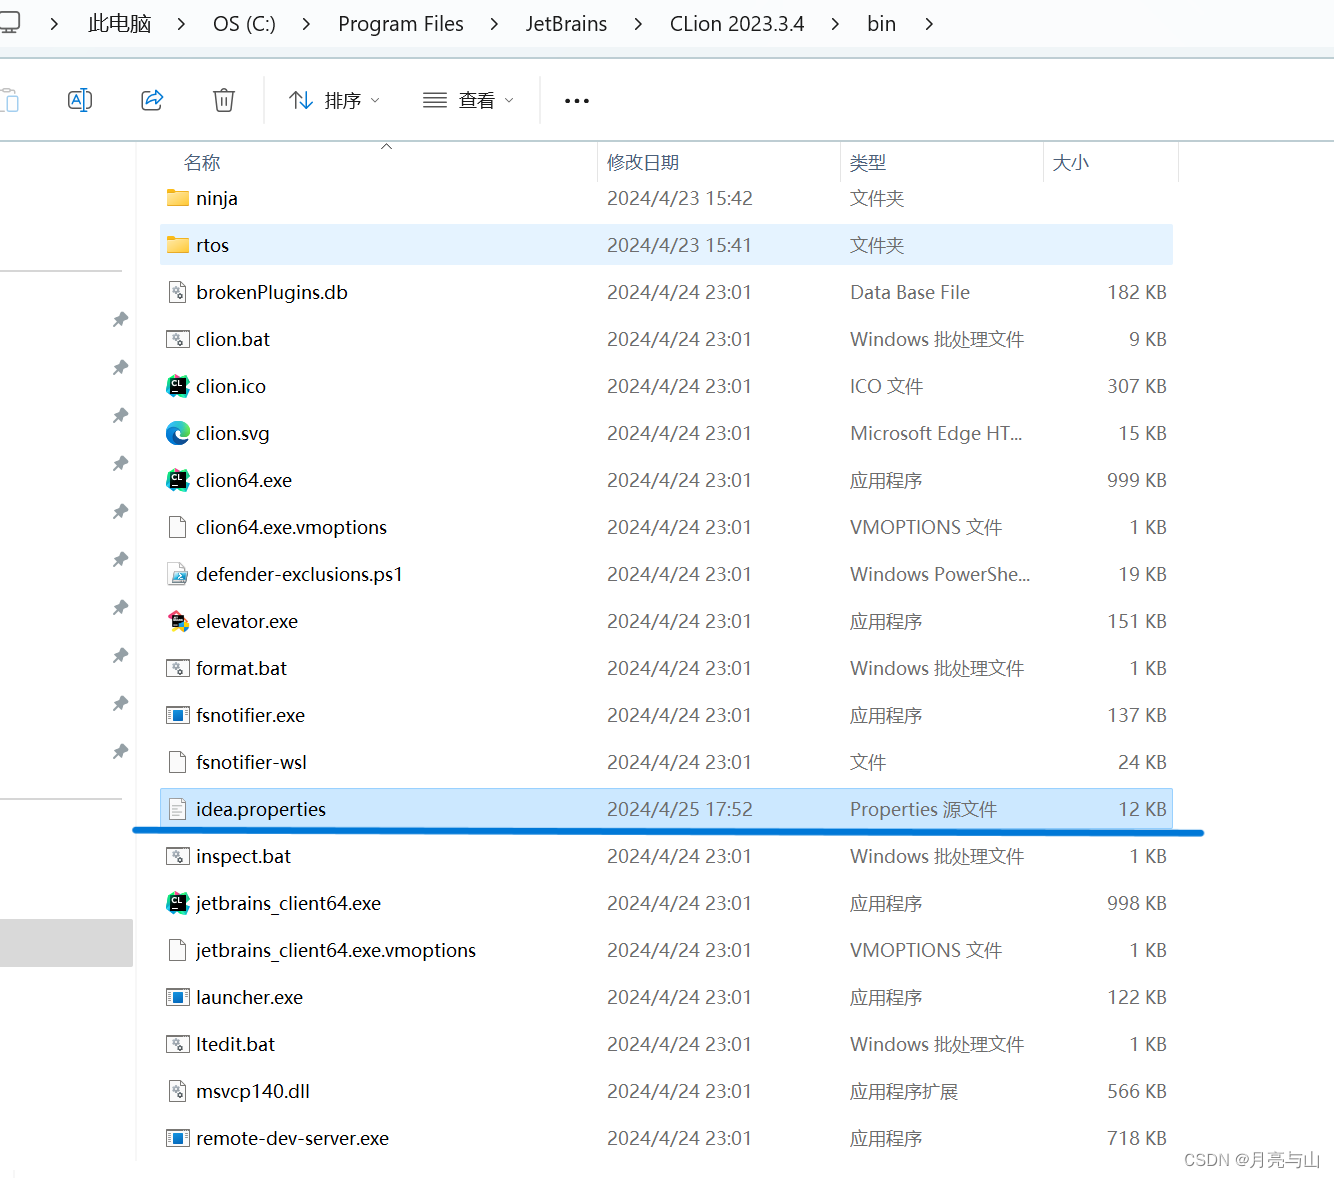The width and height of the screenshot is (1334, 1178).
Task: Expand the chevron after OS (C:)
Action: click(x=306, y=24)
